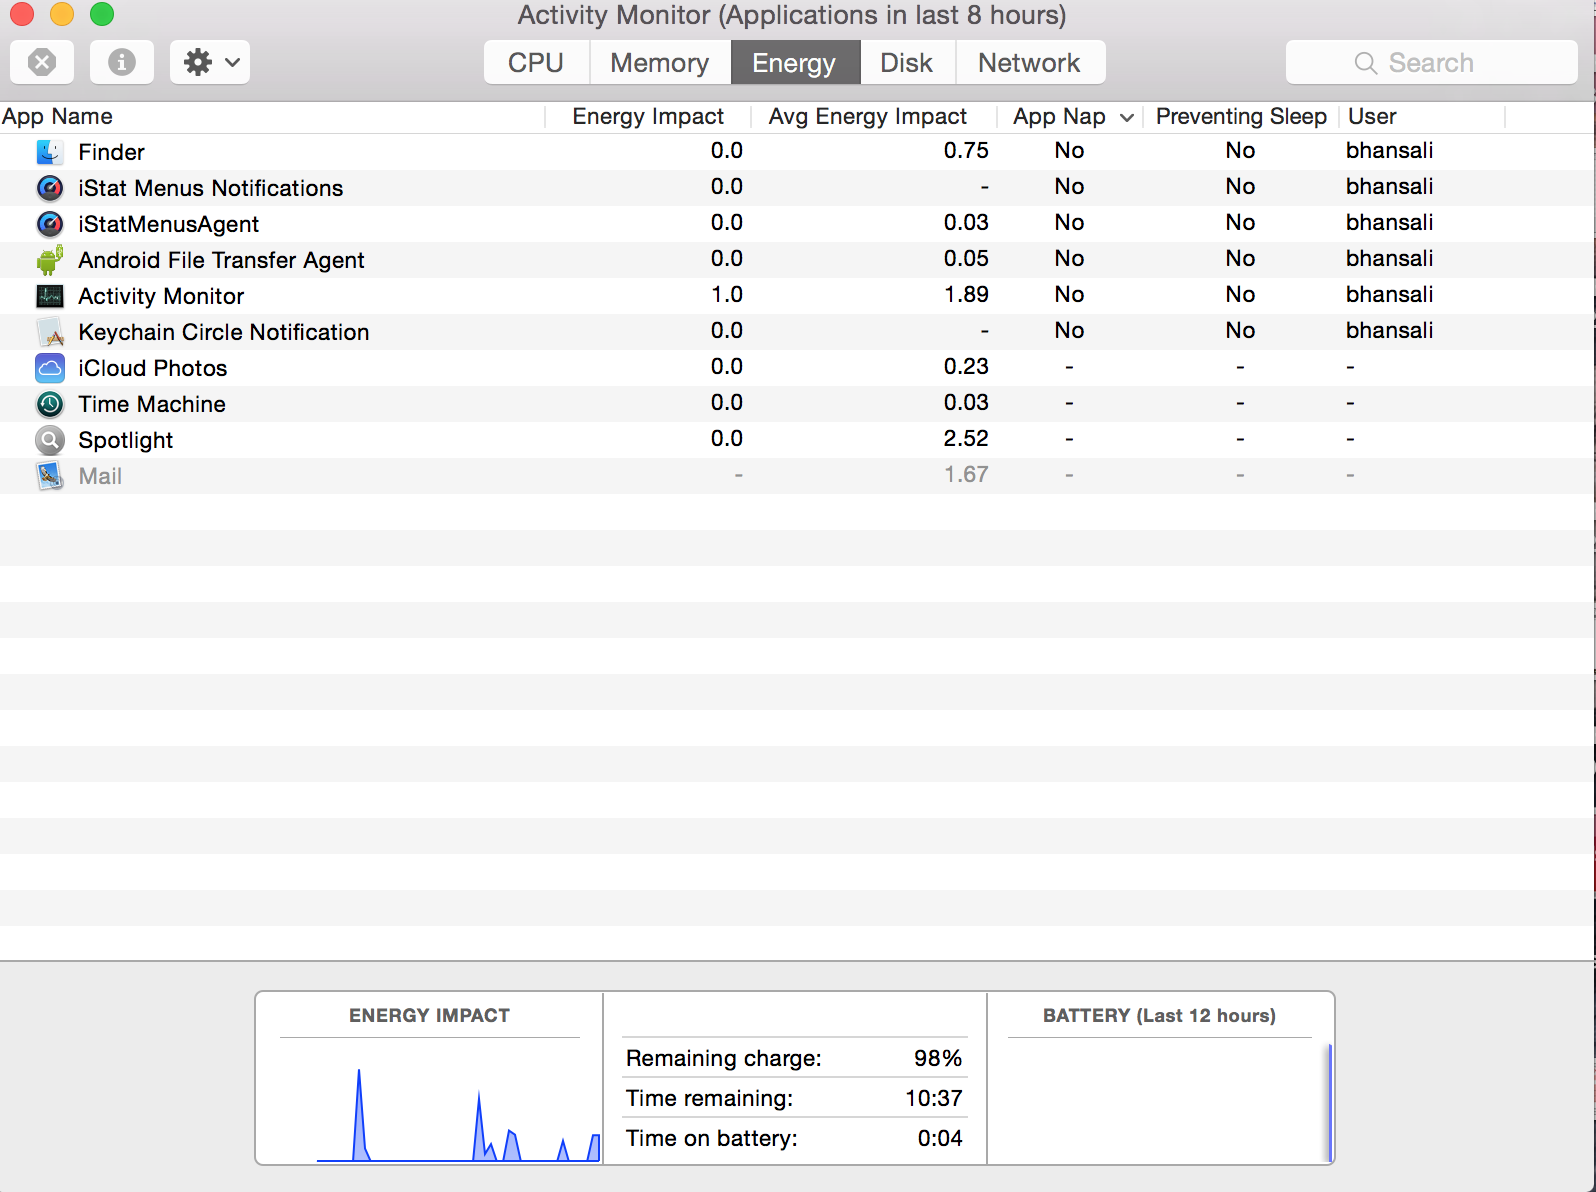Click the Finder app icon
The width and height of the screenshot is (1596, 1192).
pos(50,152)
